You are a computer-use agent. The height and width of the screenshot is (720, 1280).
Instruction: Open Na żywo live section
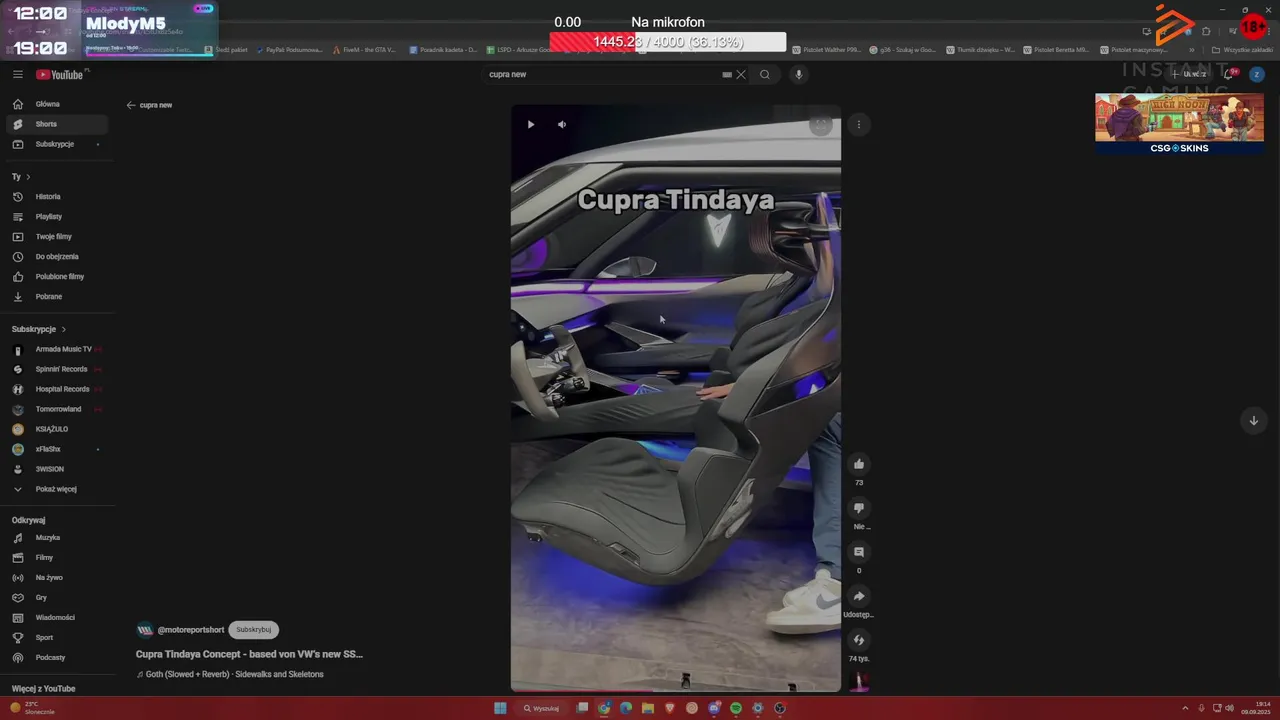click(57, 578)
